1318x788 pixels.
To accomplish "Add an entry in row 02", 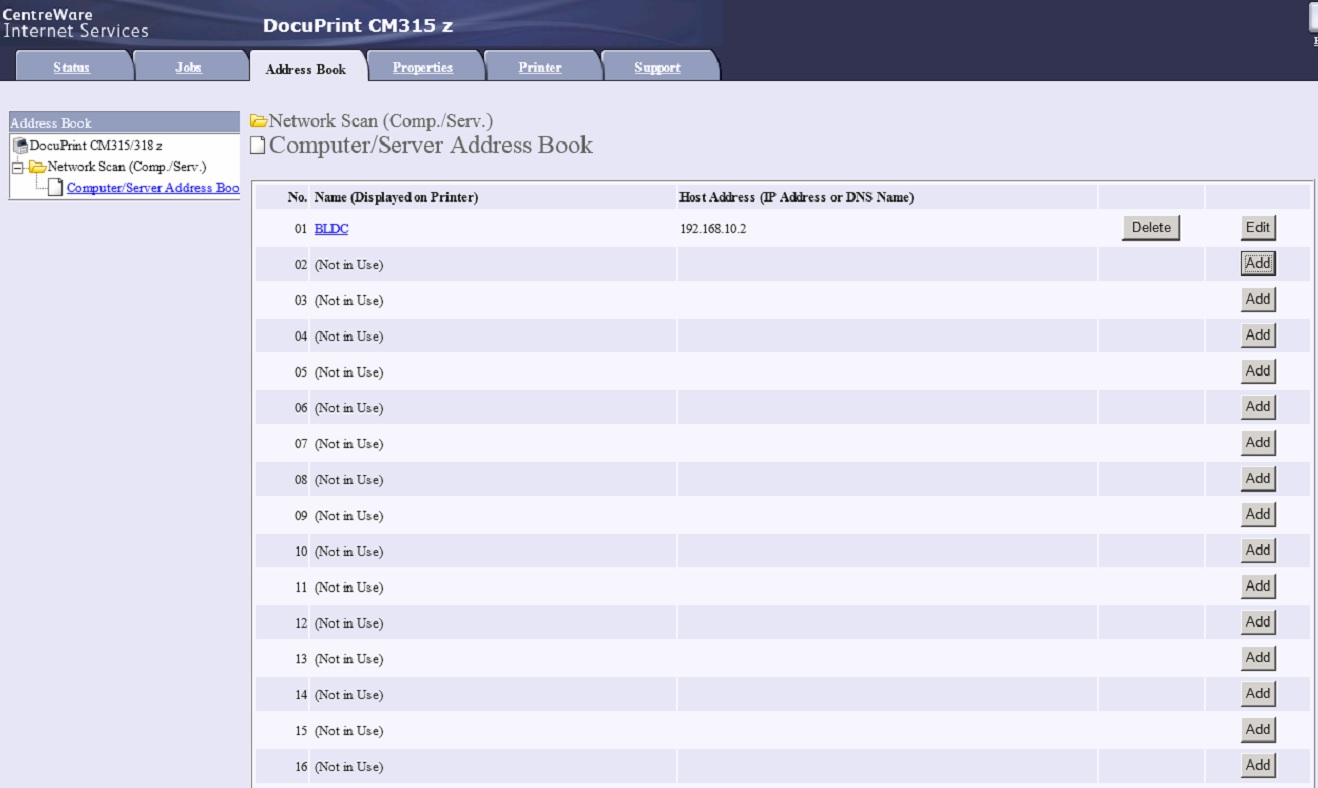I will [1258, 263].
